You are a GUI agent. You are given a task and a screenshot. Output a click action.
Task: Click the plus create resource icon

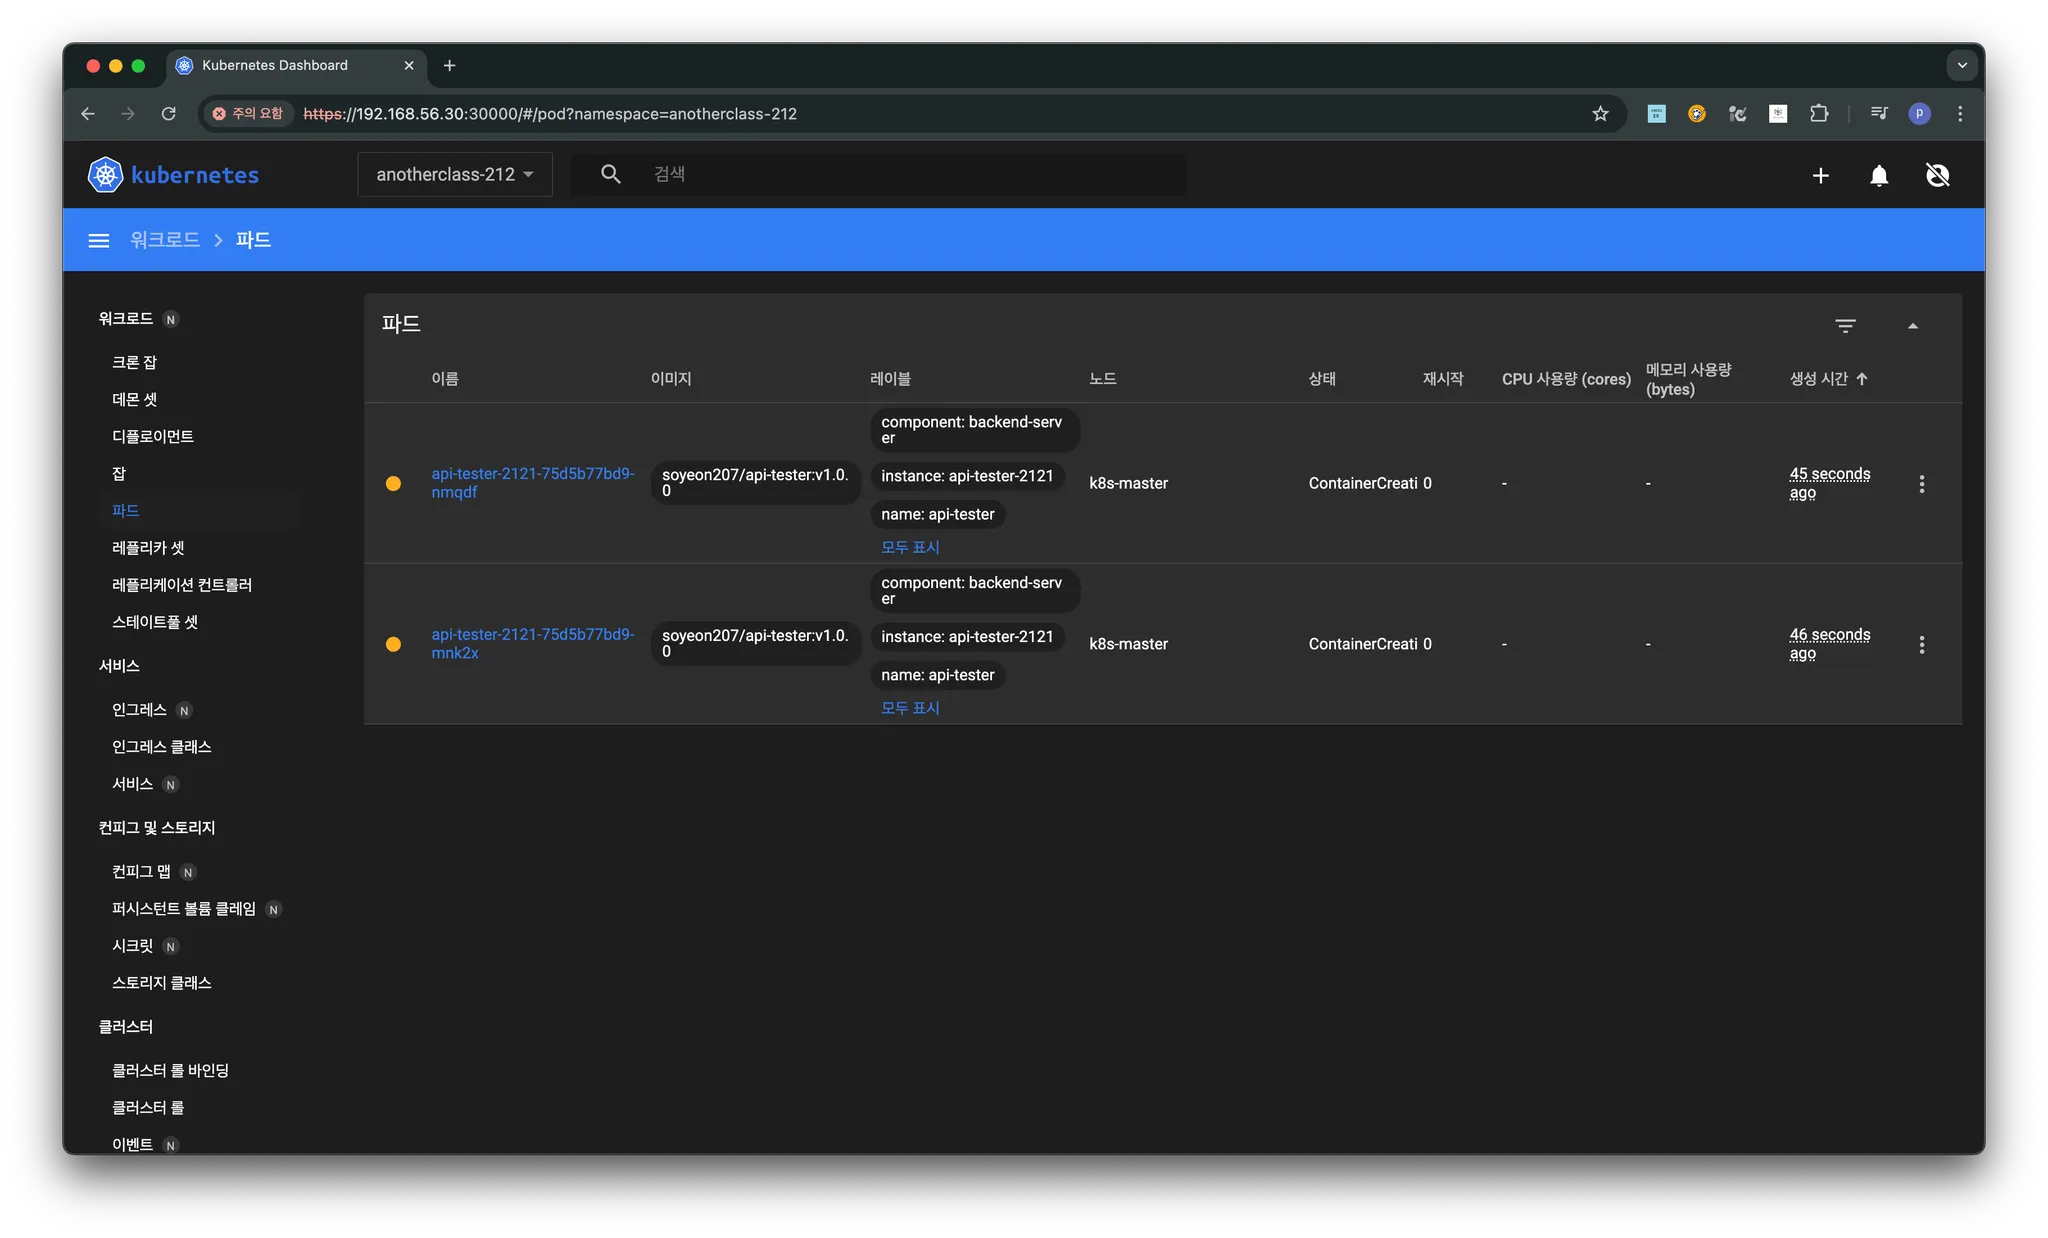(1820, 175)
